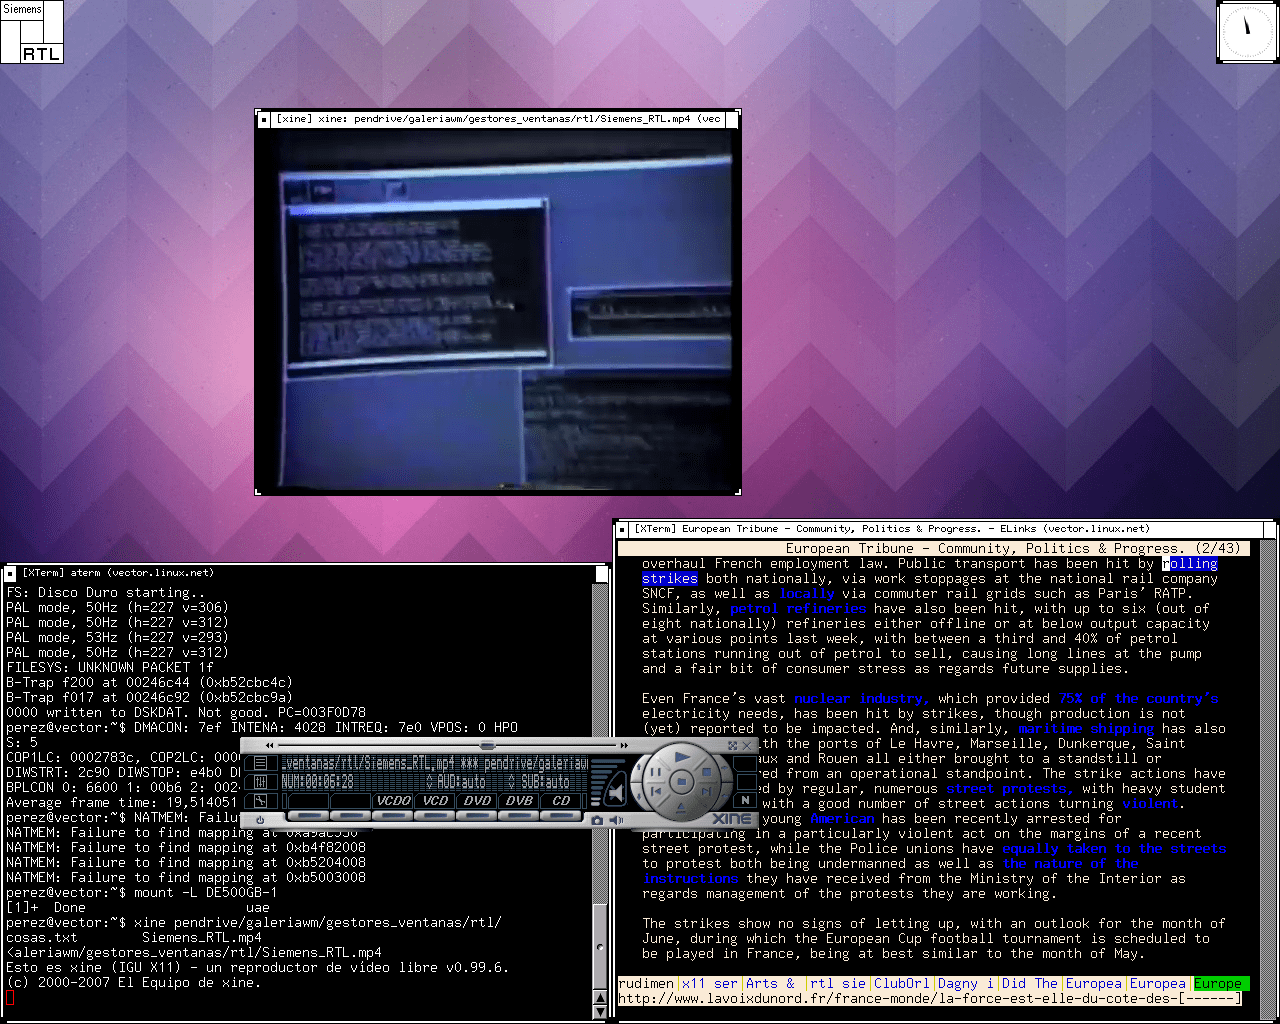Open xine video/audio control settings icon

(x=260, y=782)
